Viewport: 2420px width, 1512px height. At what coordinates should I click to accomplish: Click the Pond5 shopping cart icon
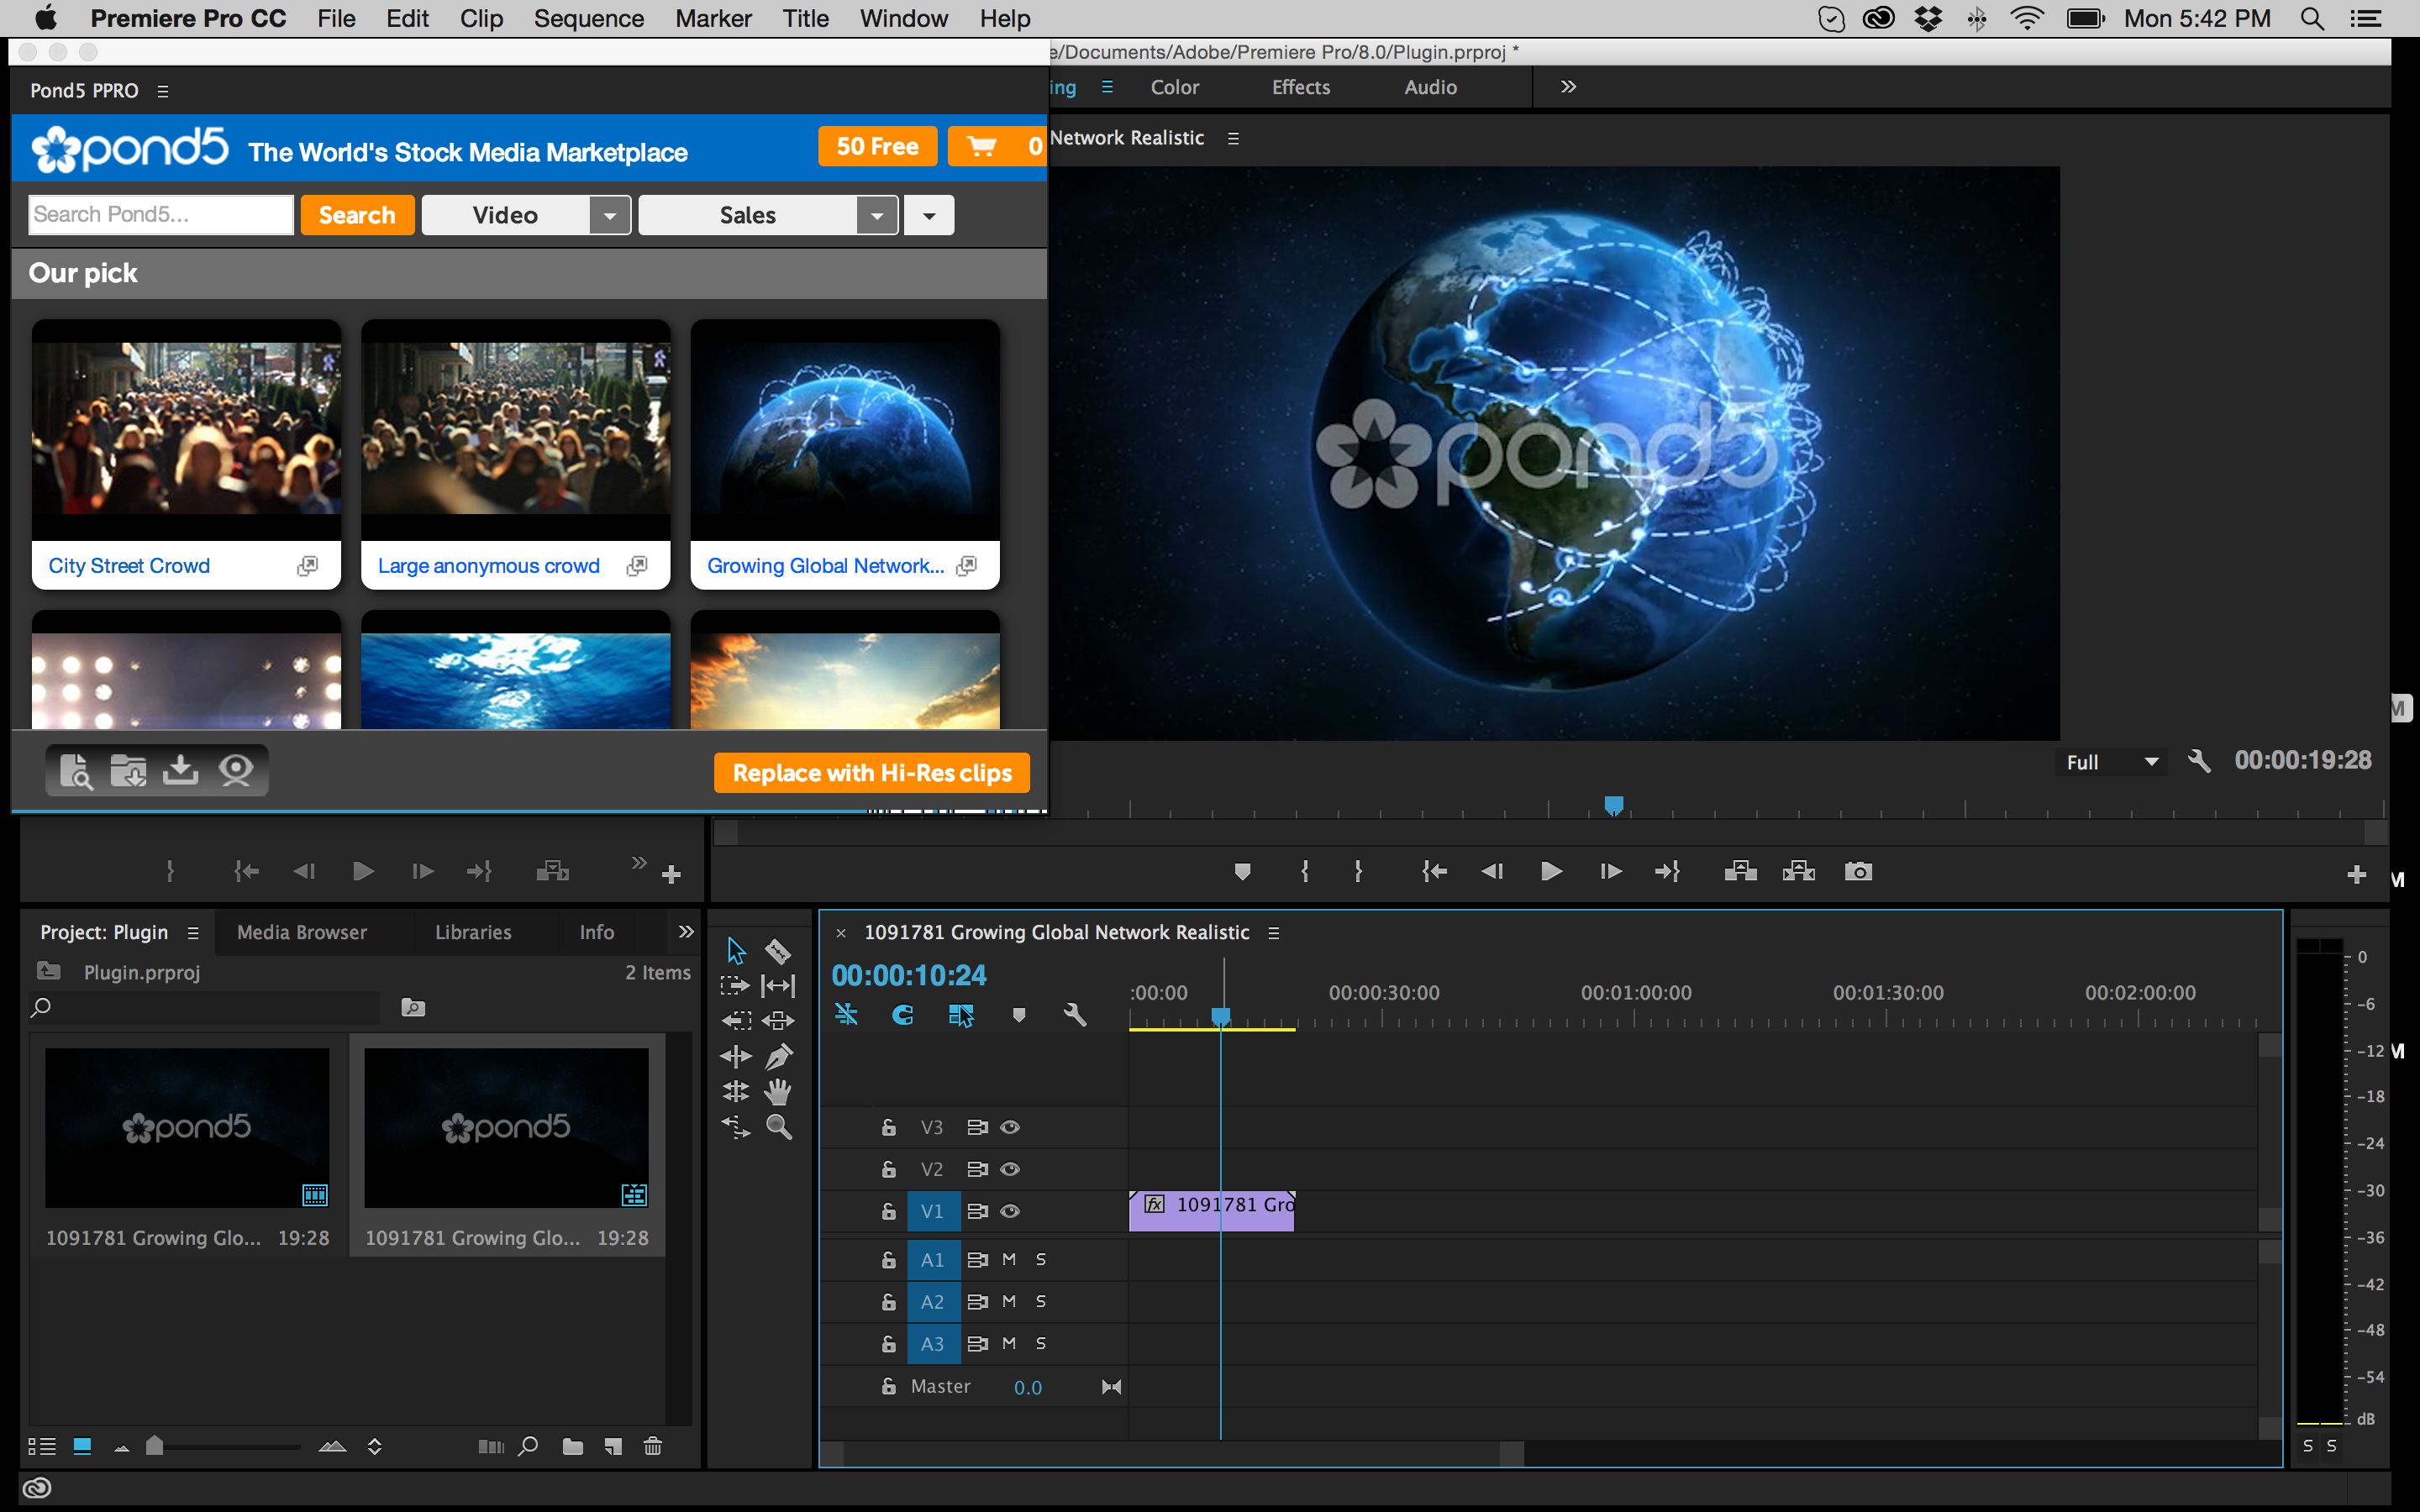tap(982, 146)
